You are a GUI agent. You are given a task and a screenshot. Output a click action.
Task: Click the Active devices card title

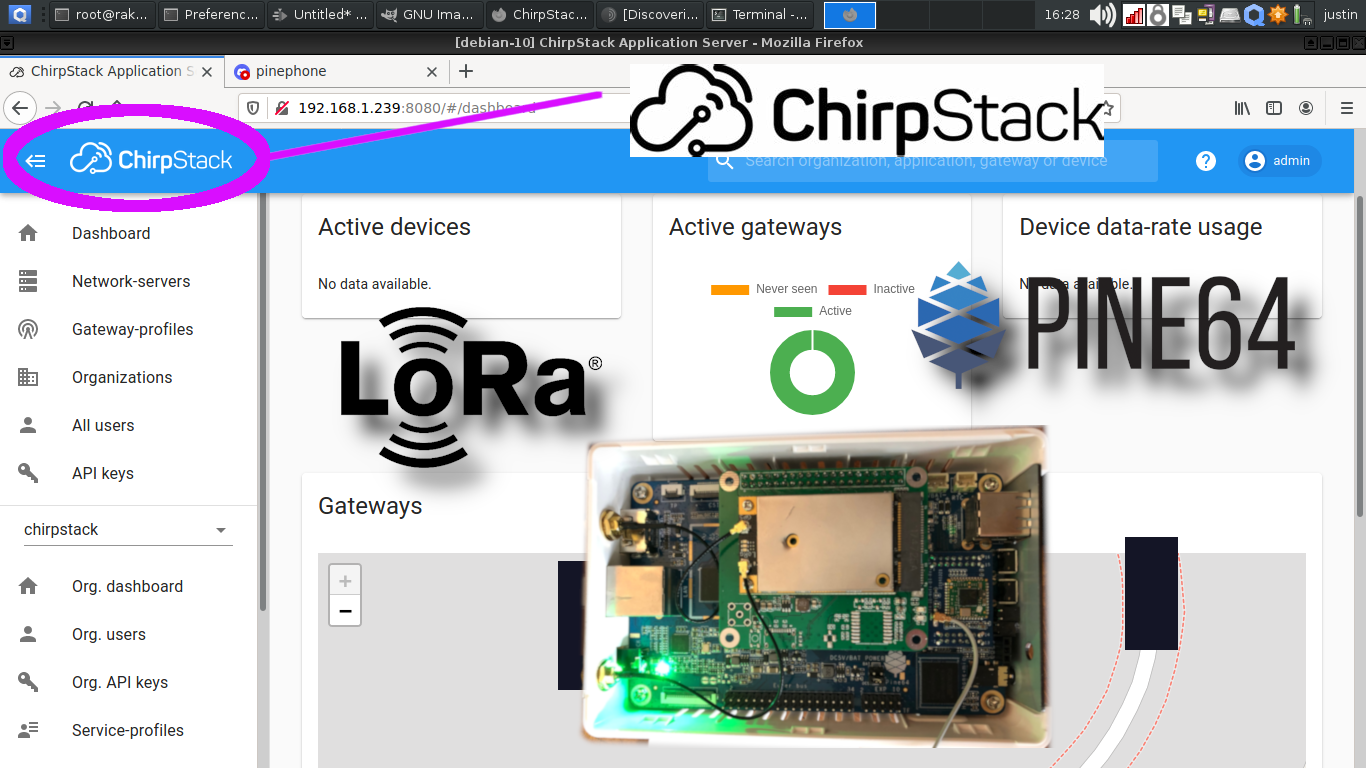tap(394, 227)
